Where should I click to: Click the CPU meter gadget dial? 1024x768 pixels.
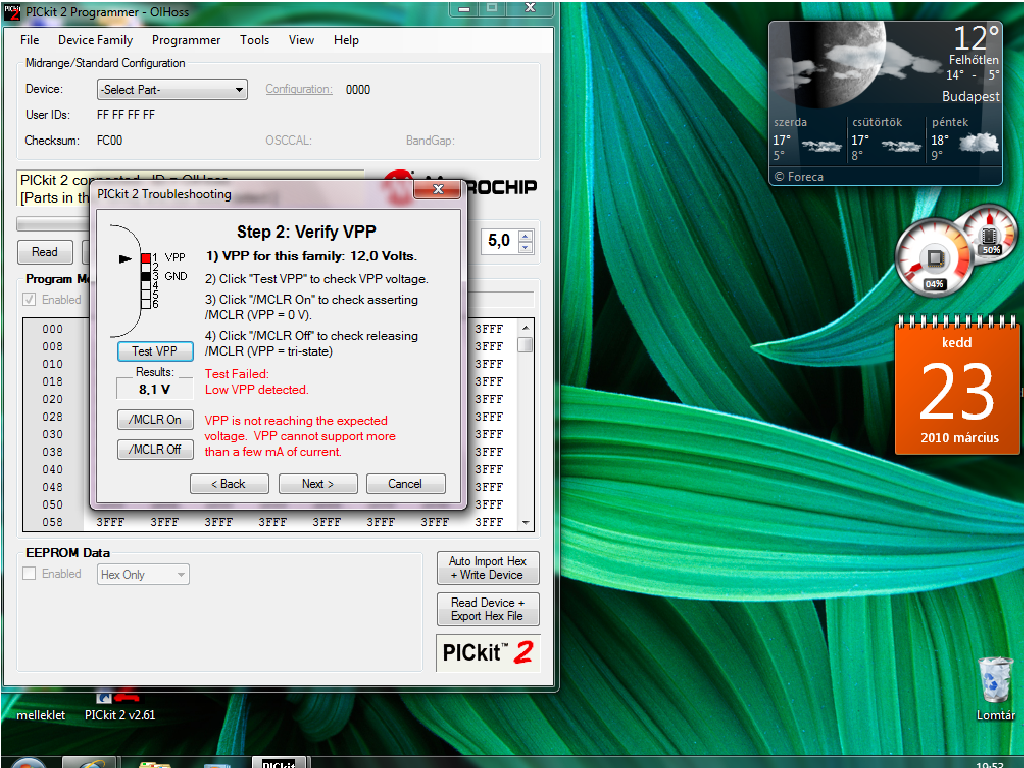935,259
